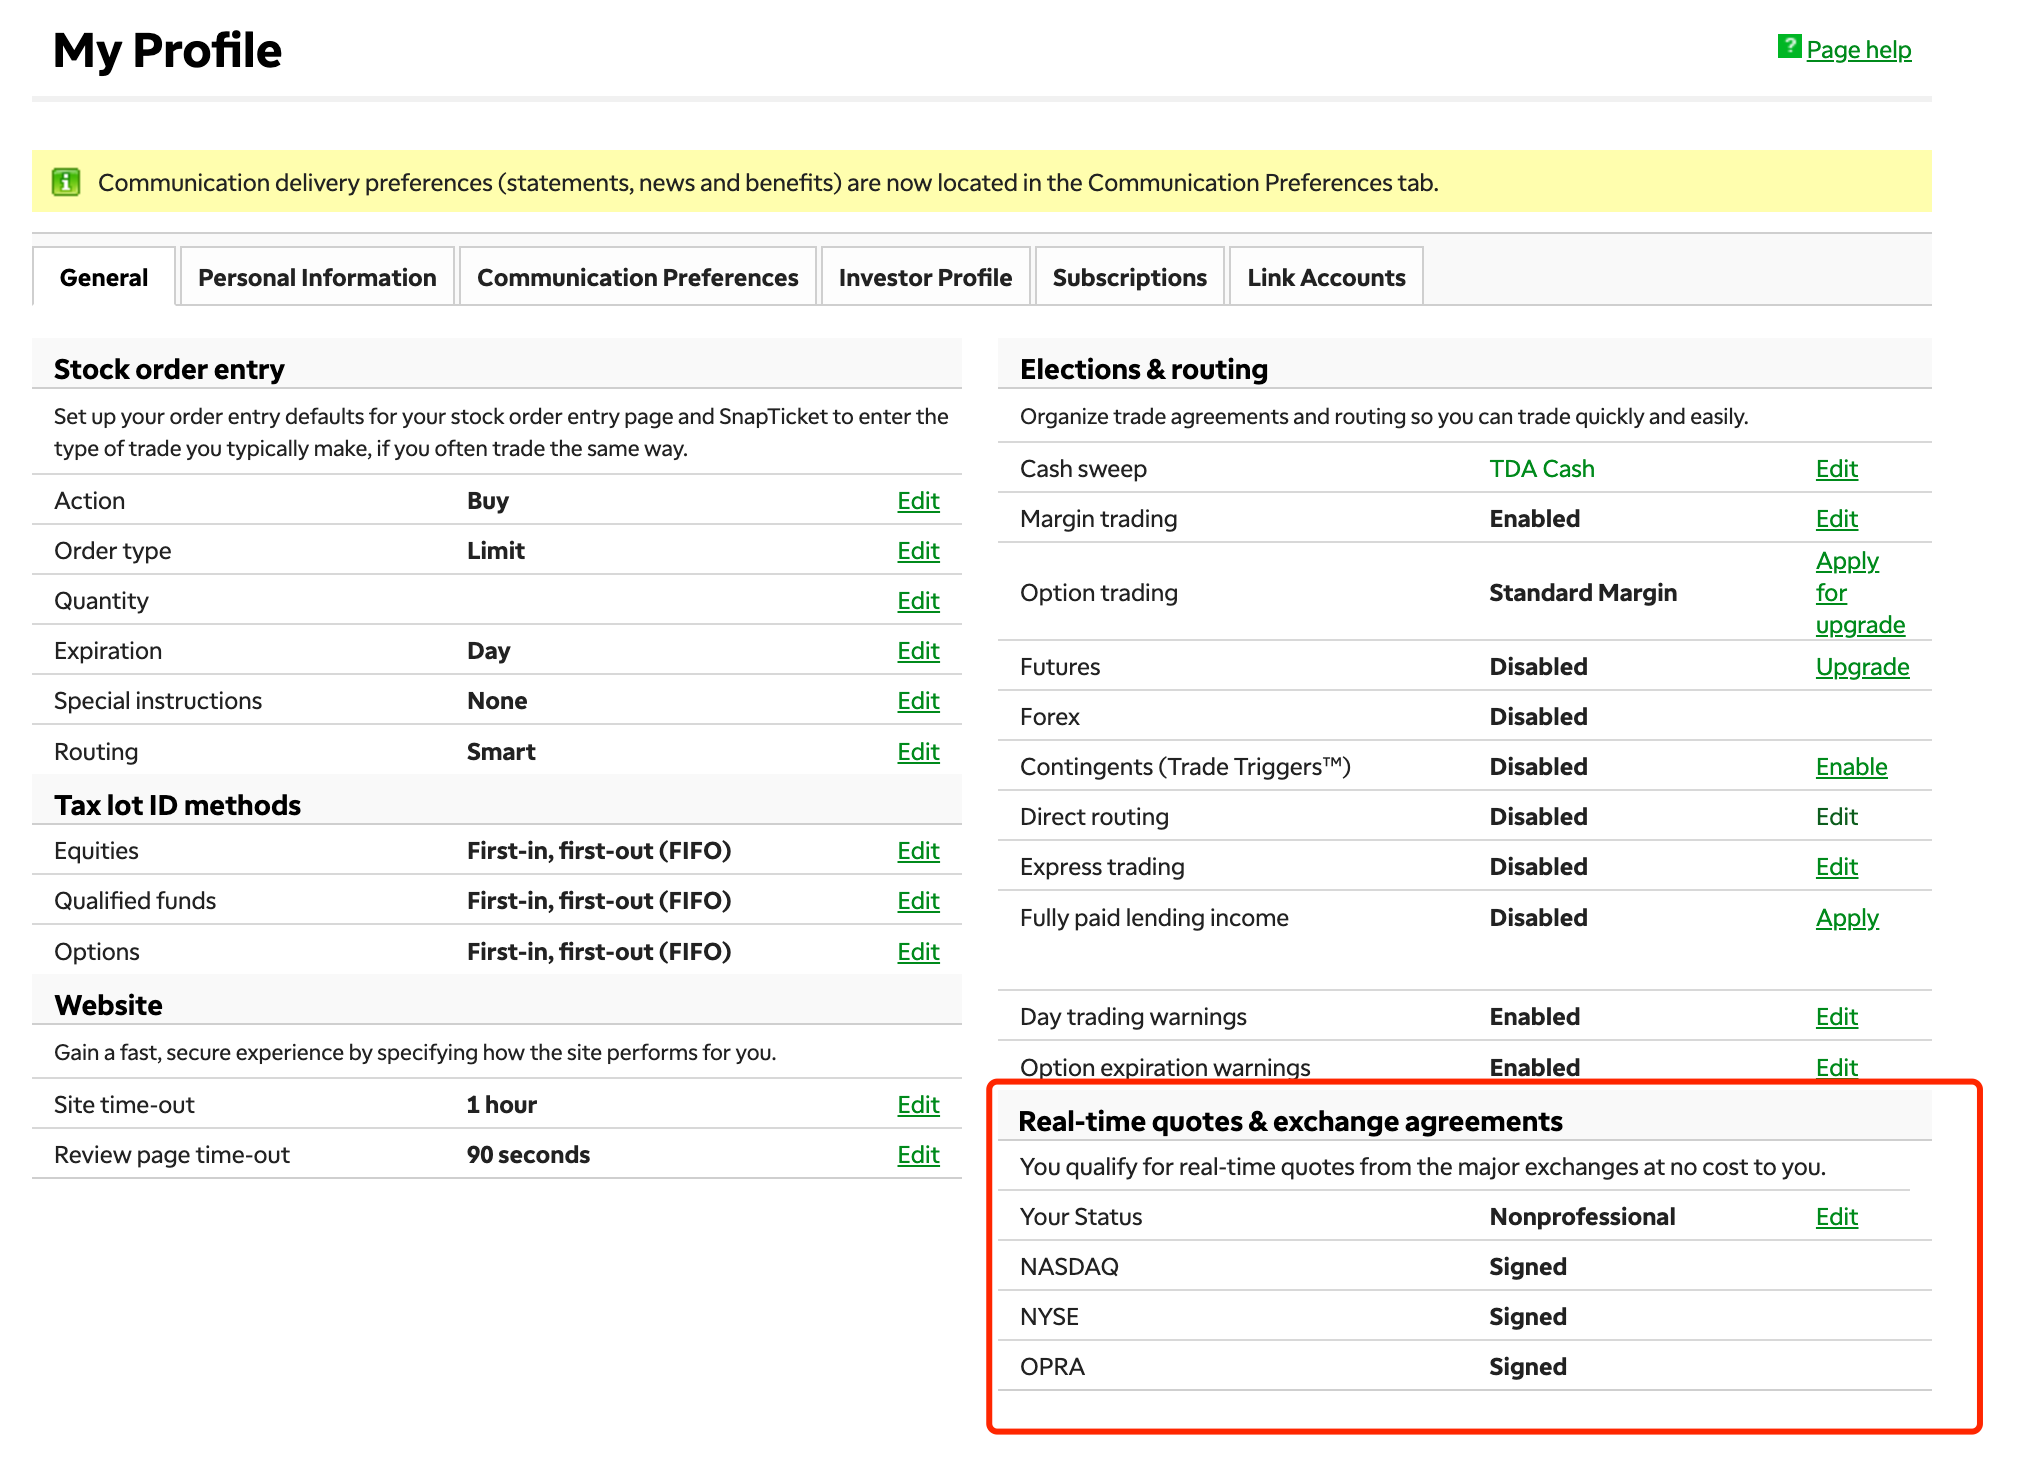Screen dimensions: 2044x1468
Task: Switch to the Link Accounts tab
Action: [x=1326, y=277]
